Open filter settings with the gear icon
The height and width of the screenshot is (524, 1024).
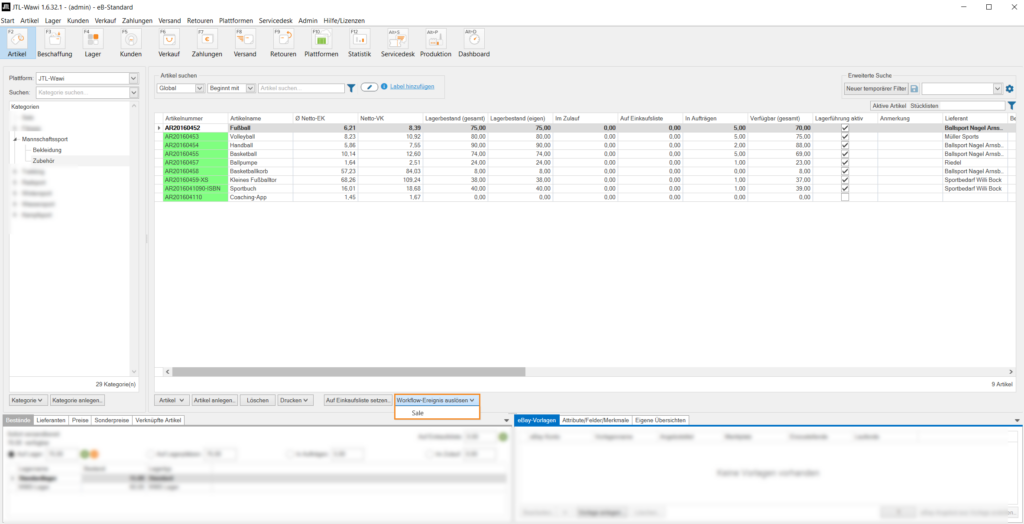pos(1010,89)
